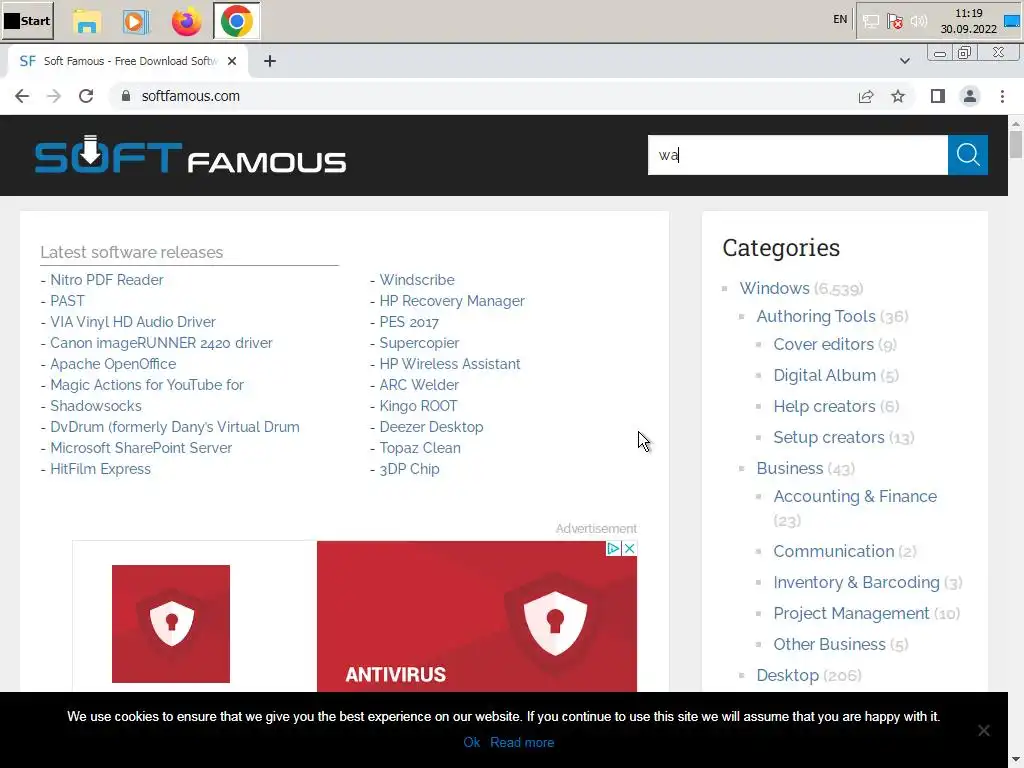The height and width of the screenshot is (768, 1024).
Task: Open the Shadowsocks link
Action: 96,406
